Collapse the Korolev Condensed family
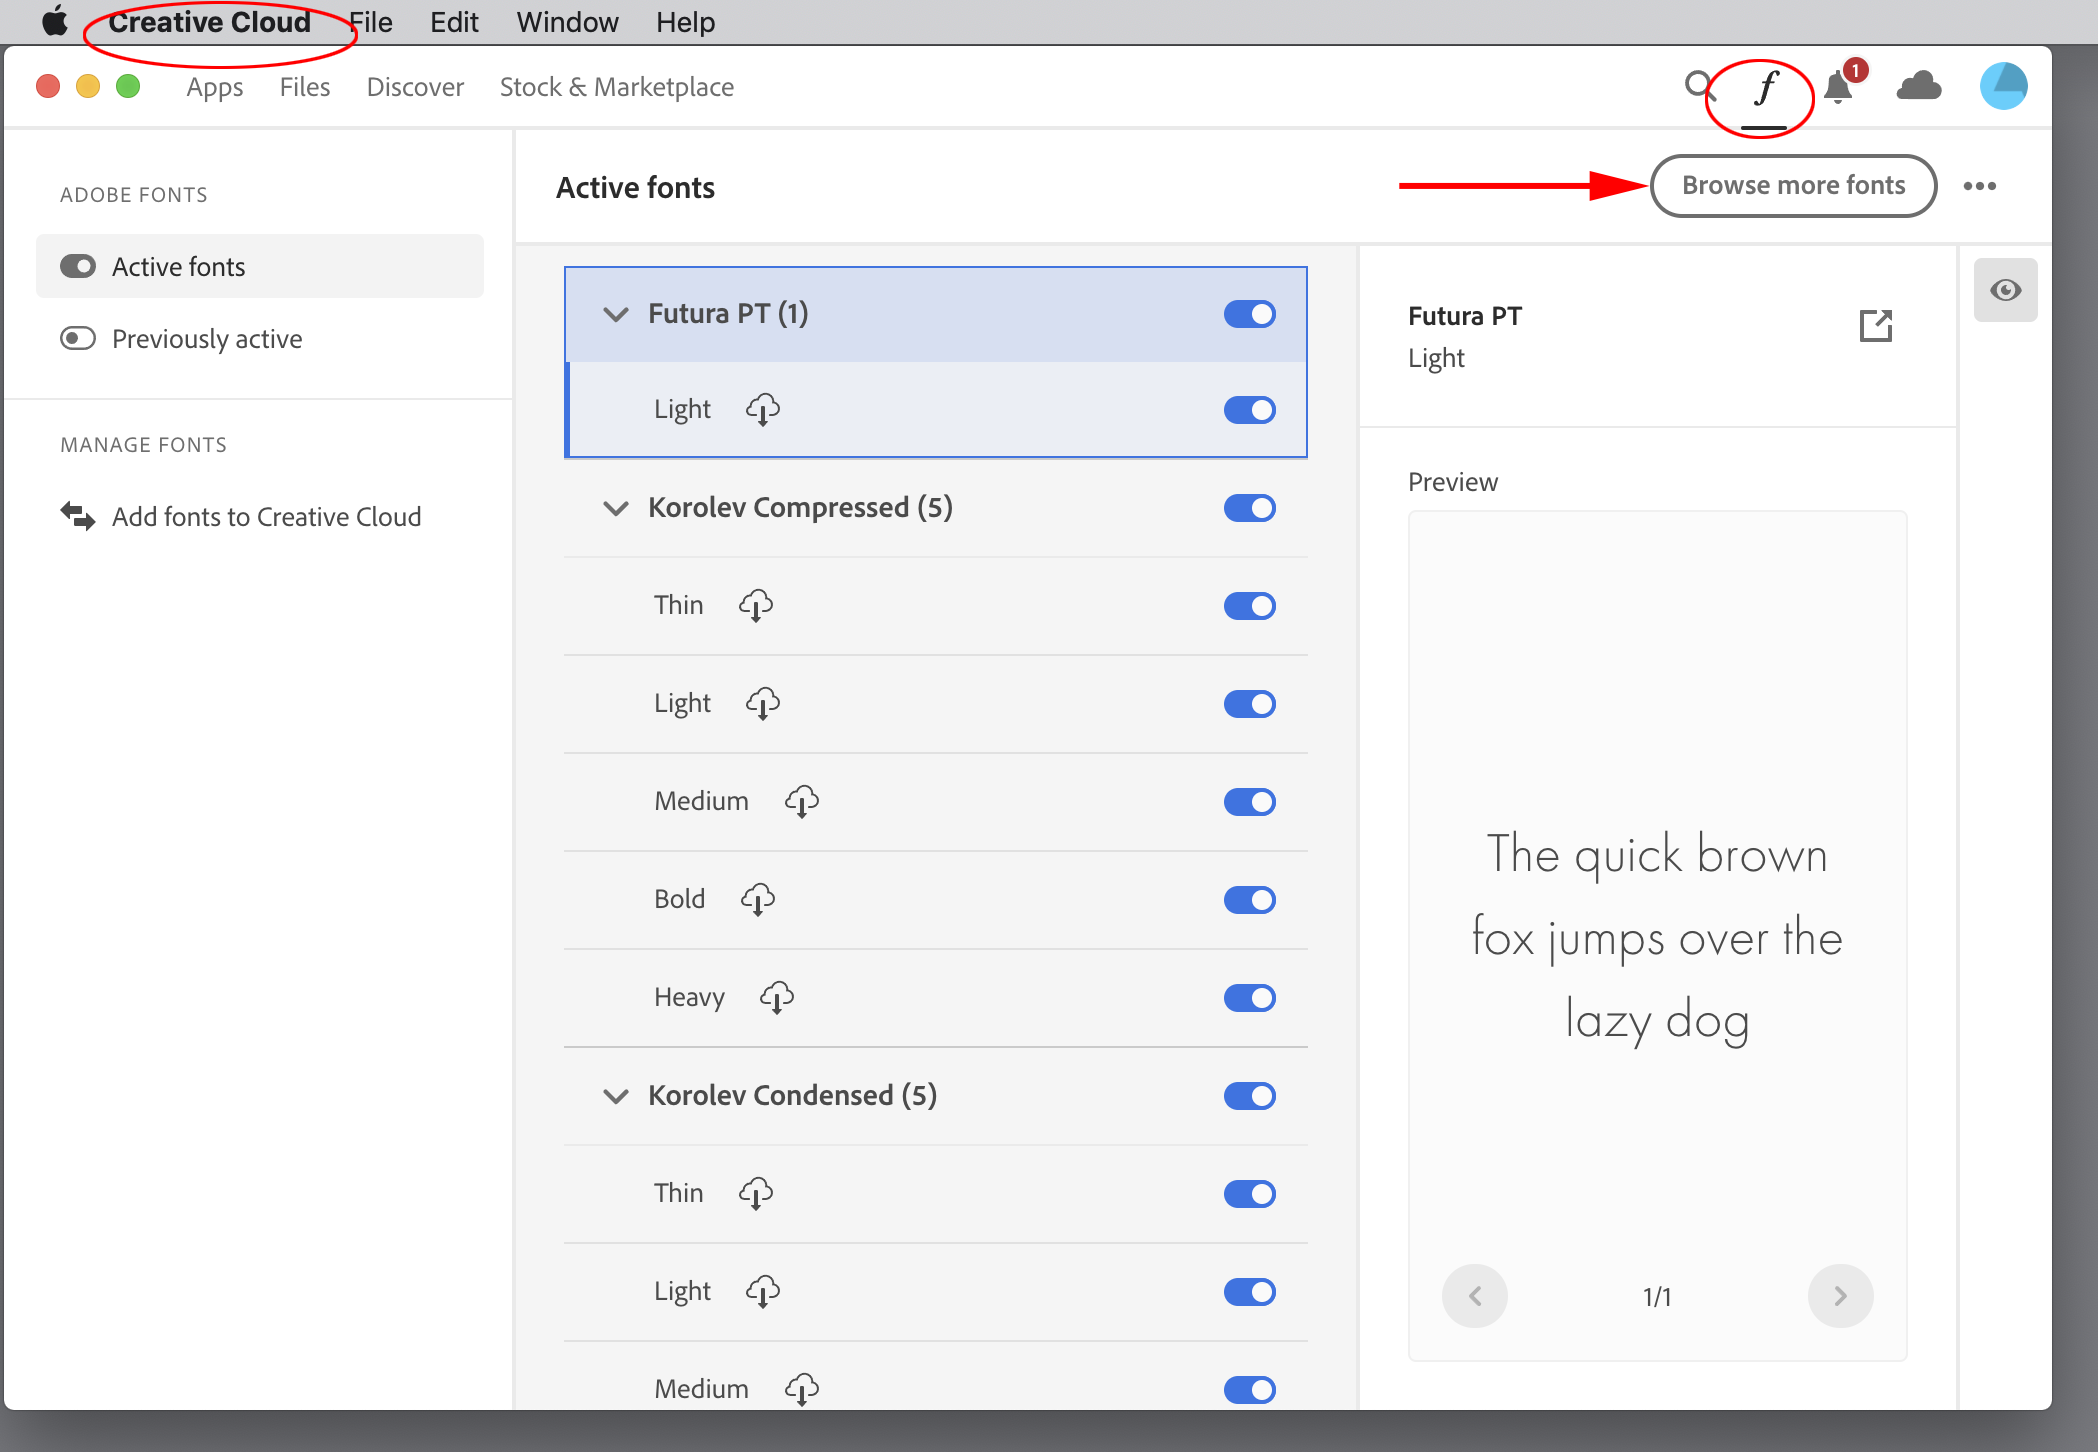Image resolution: width=2098 pixels, height=1452 pixels. pyautogui.click(x=616, y=1096)
